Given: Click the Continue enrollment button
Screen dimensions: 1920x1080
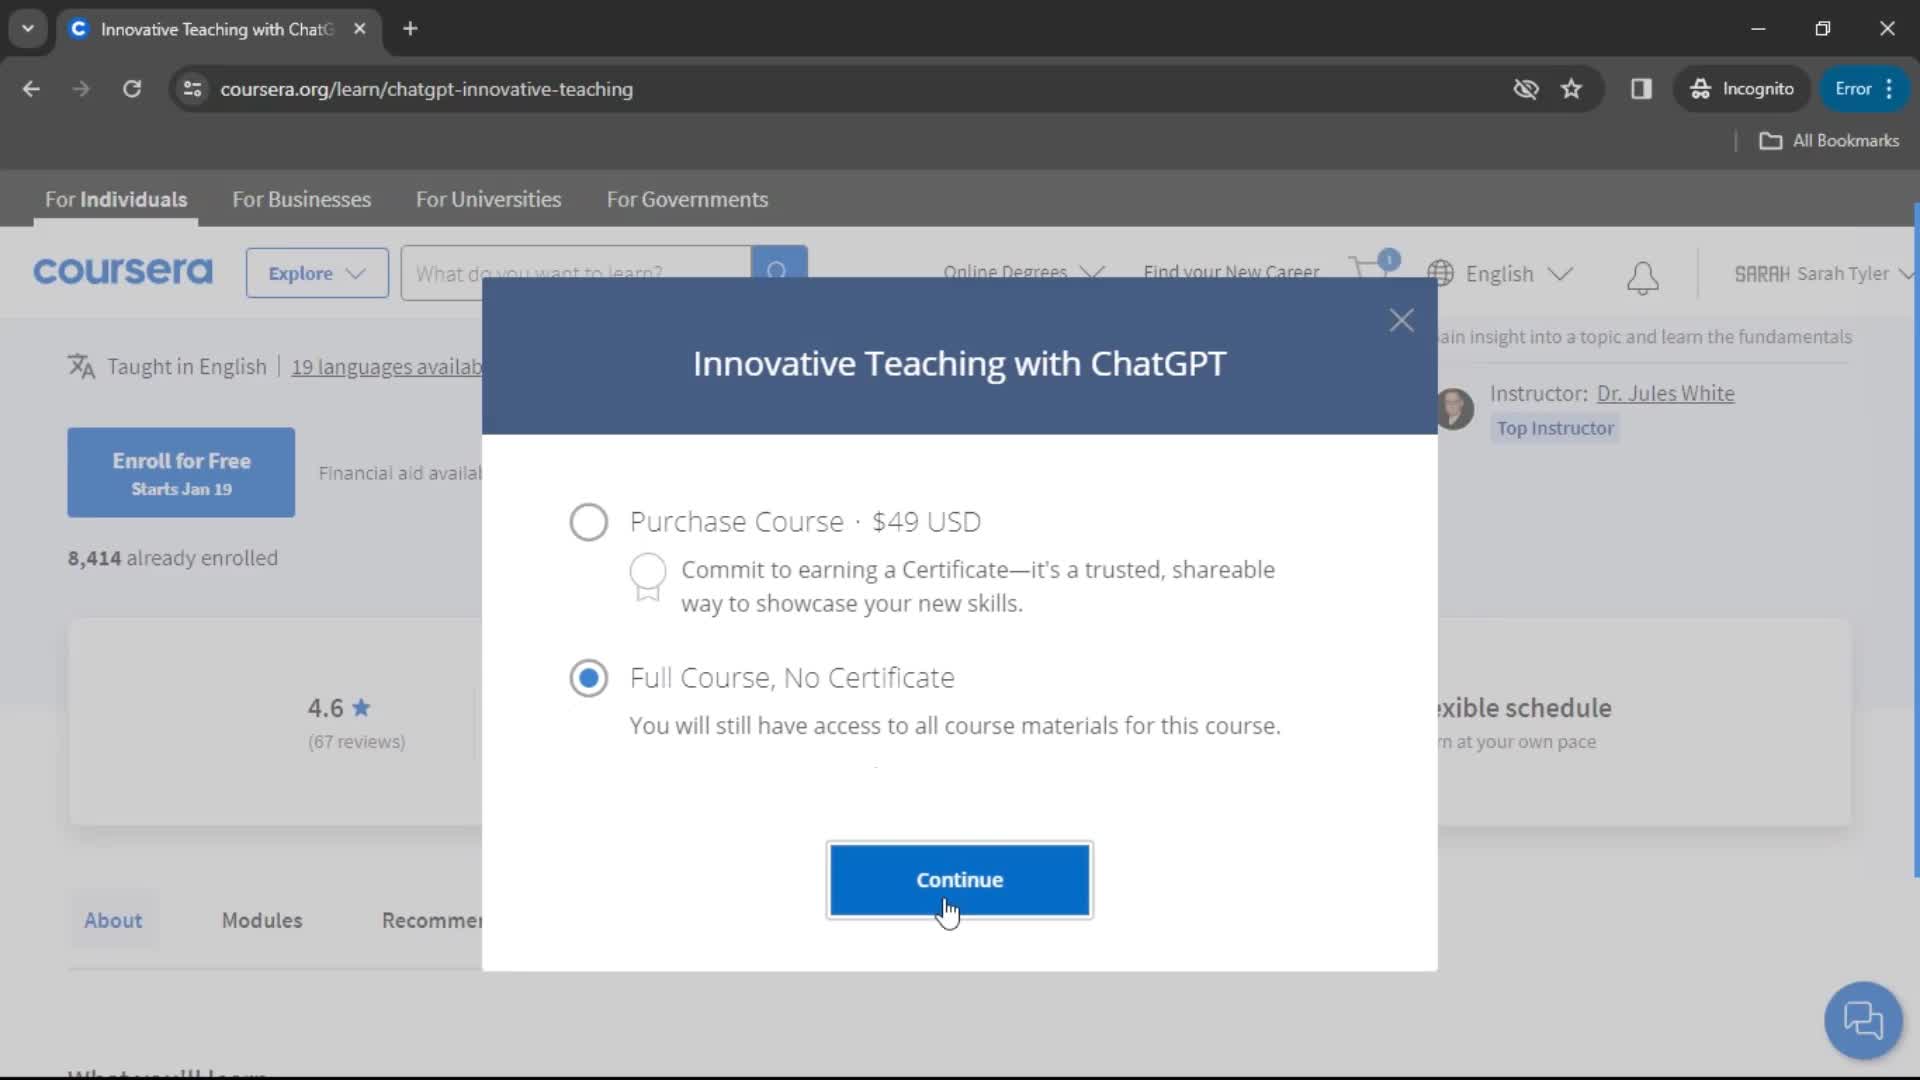Looking at the screenshot, I should tap(959, 880).
